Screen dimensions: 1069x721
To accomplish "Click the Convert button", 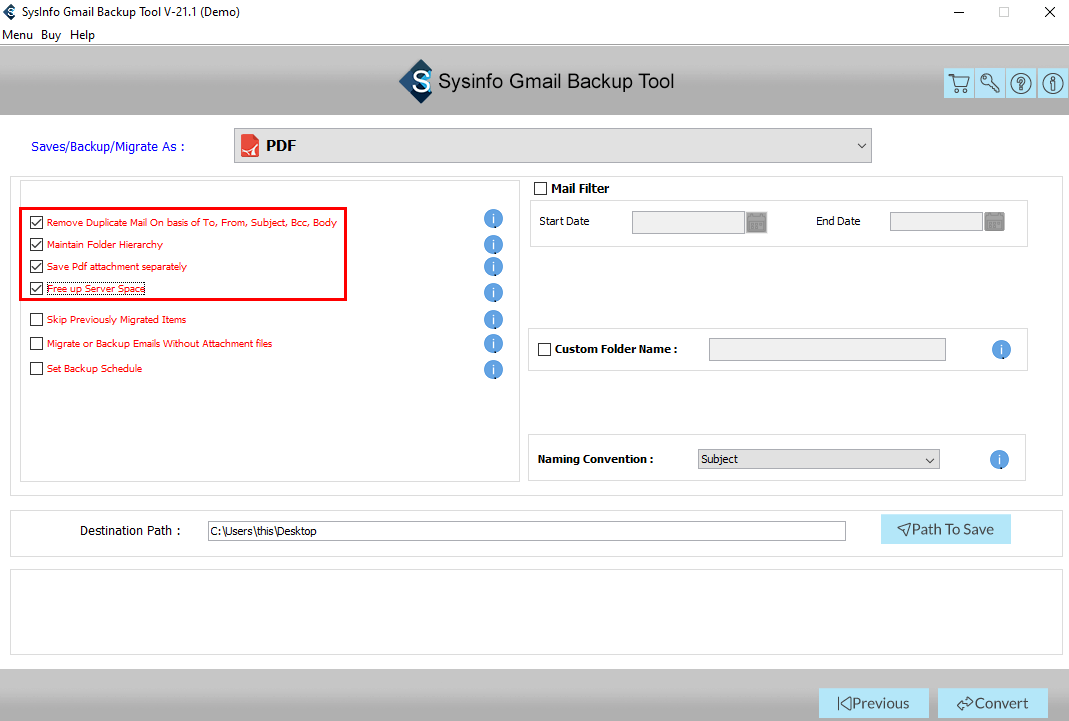I will 993,703.
